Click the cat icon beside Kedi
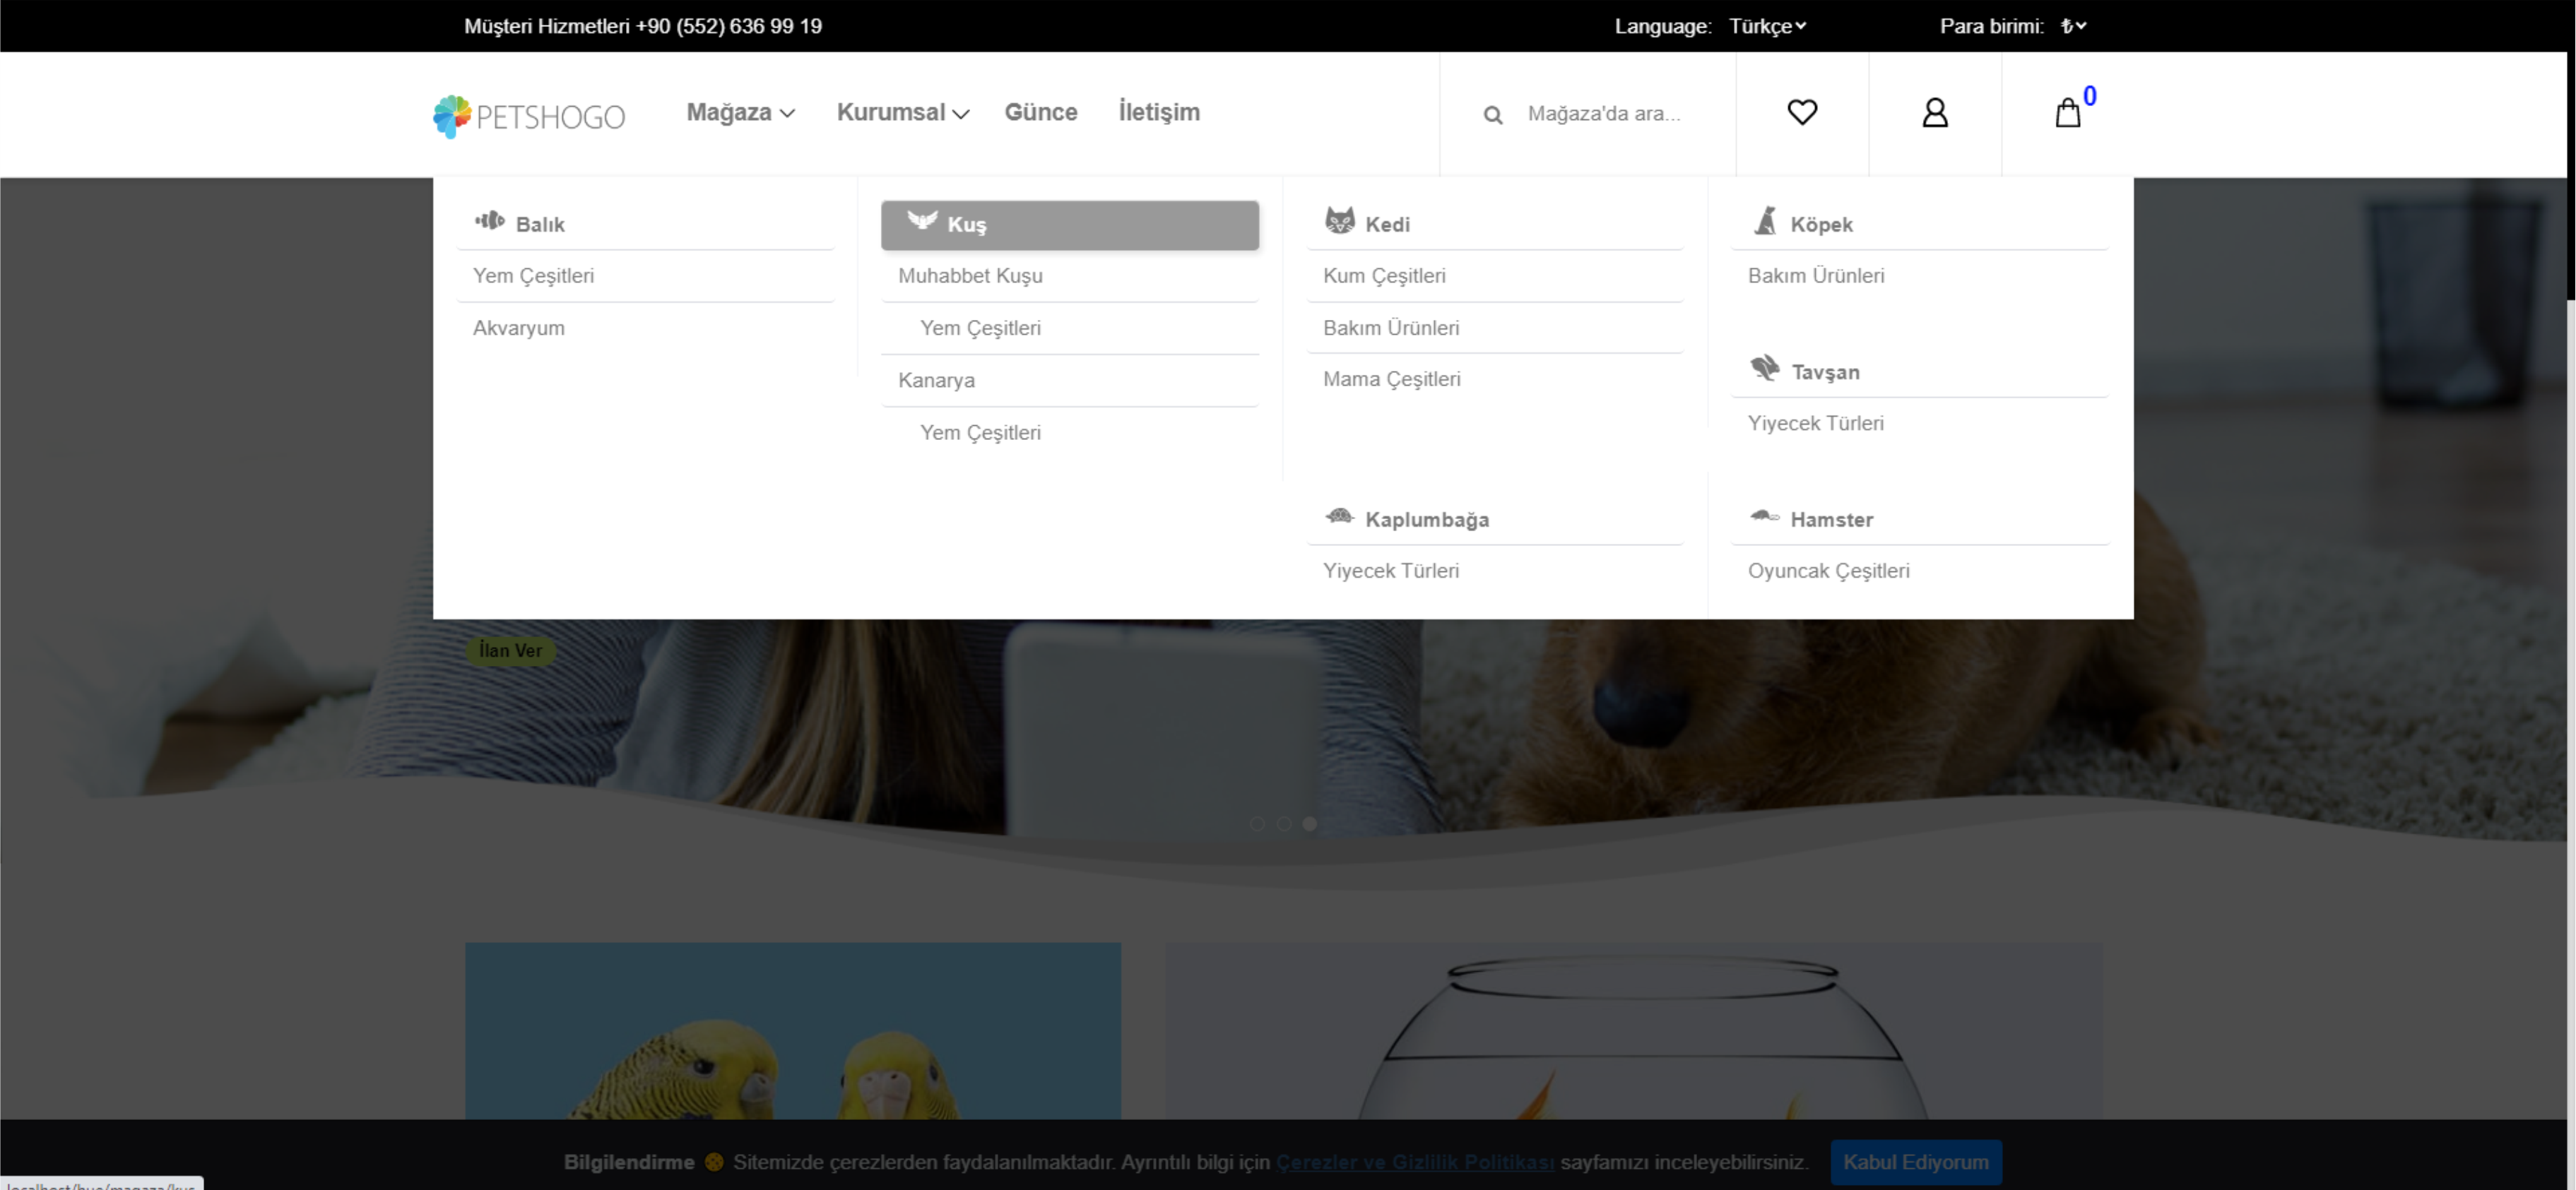Screen dimensions: 2576x1190 coord(1339,220)
